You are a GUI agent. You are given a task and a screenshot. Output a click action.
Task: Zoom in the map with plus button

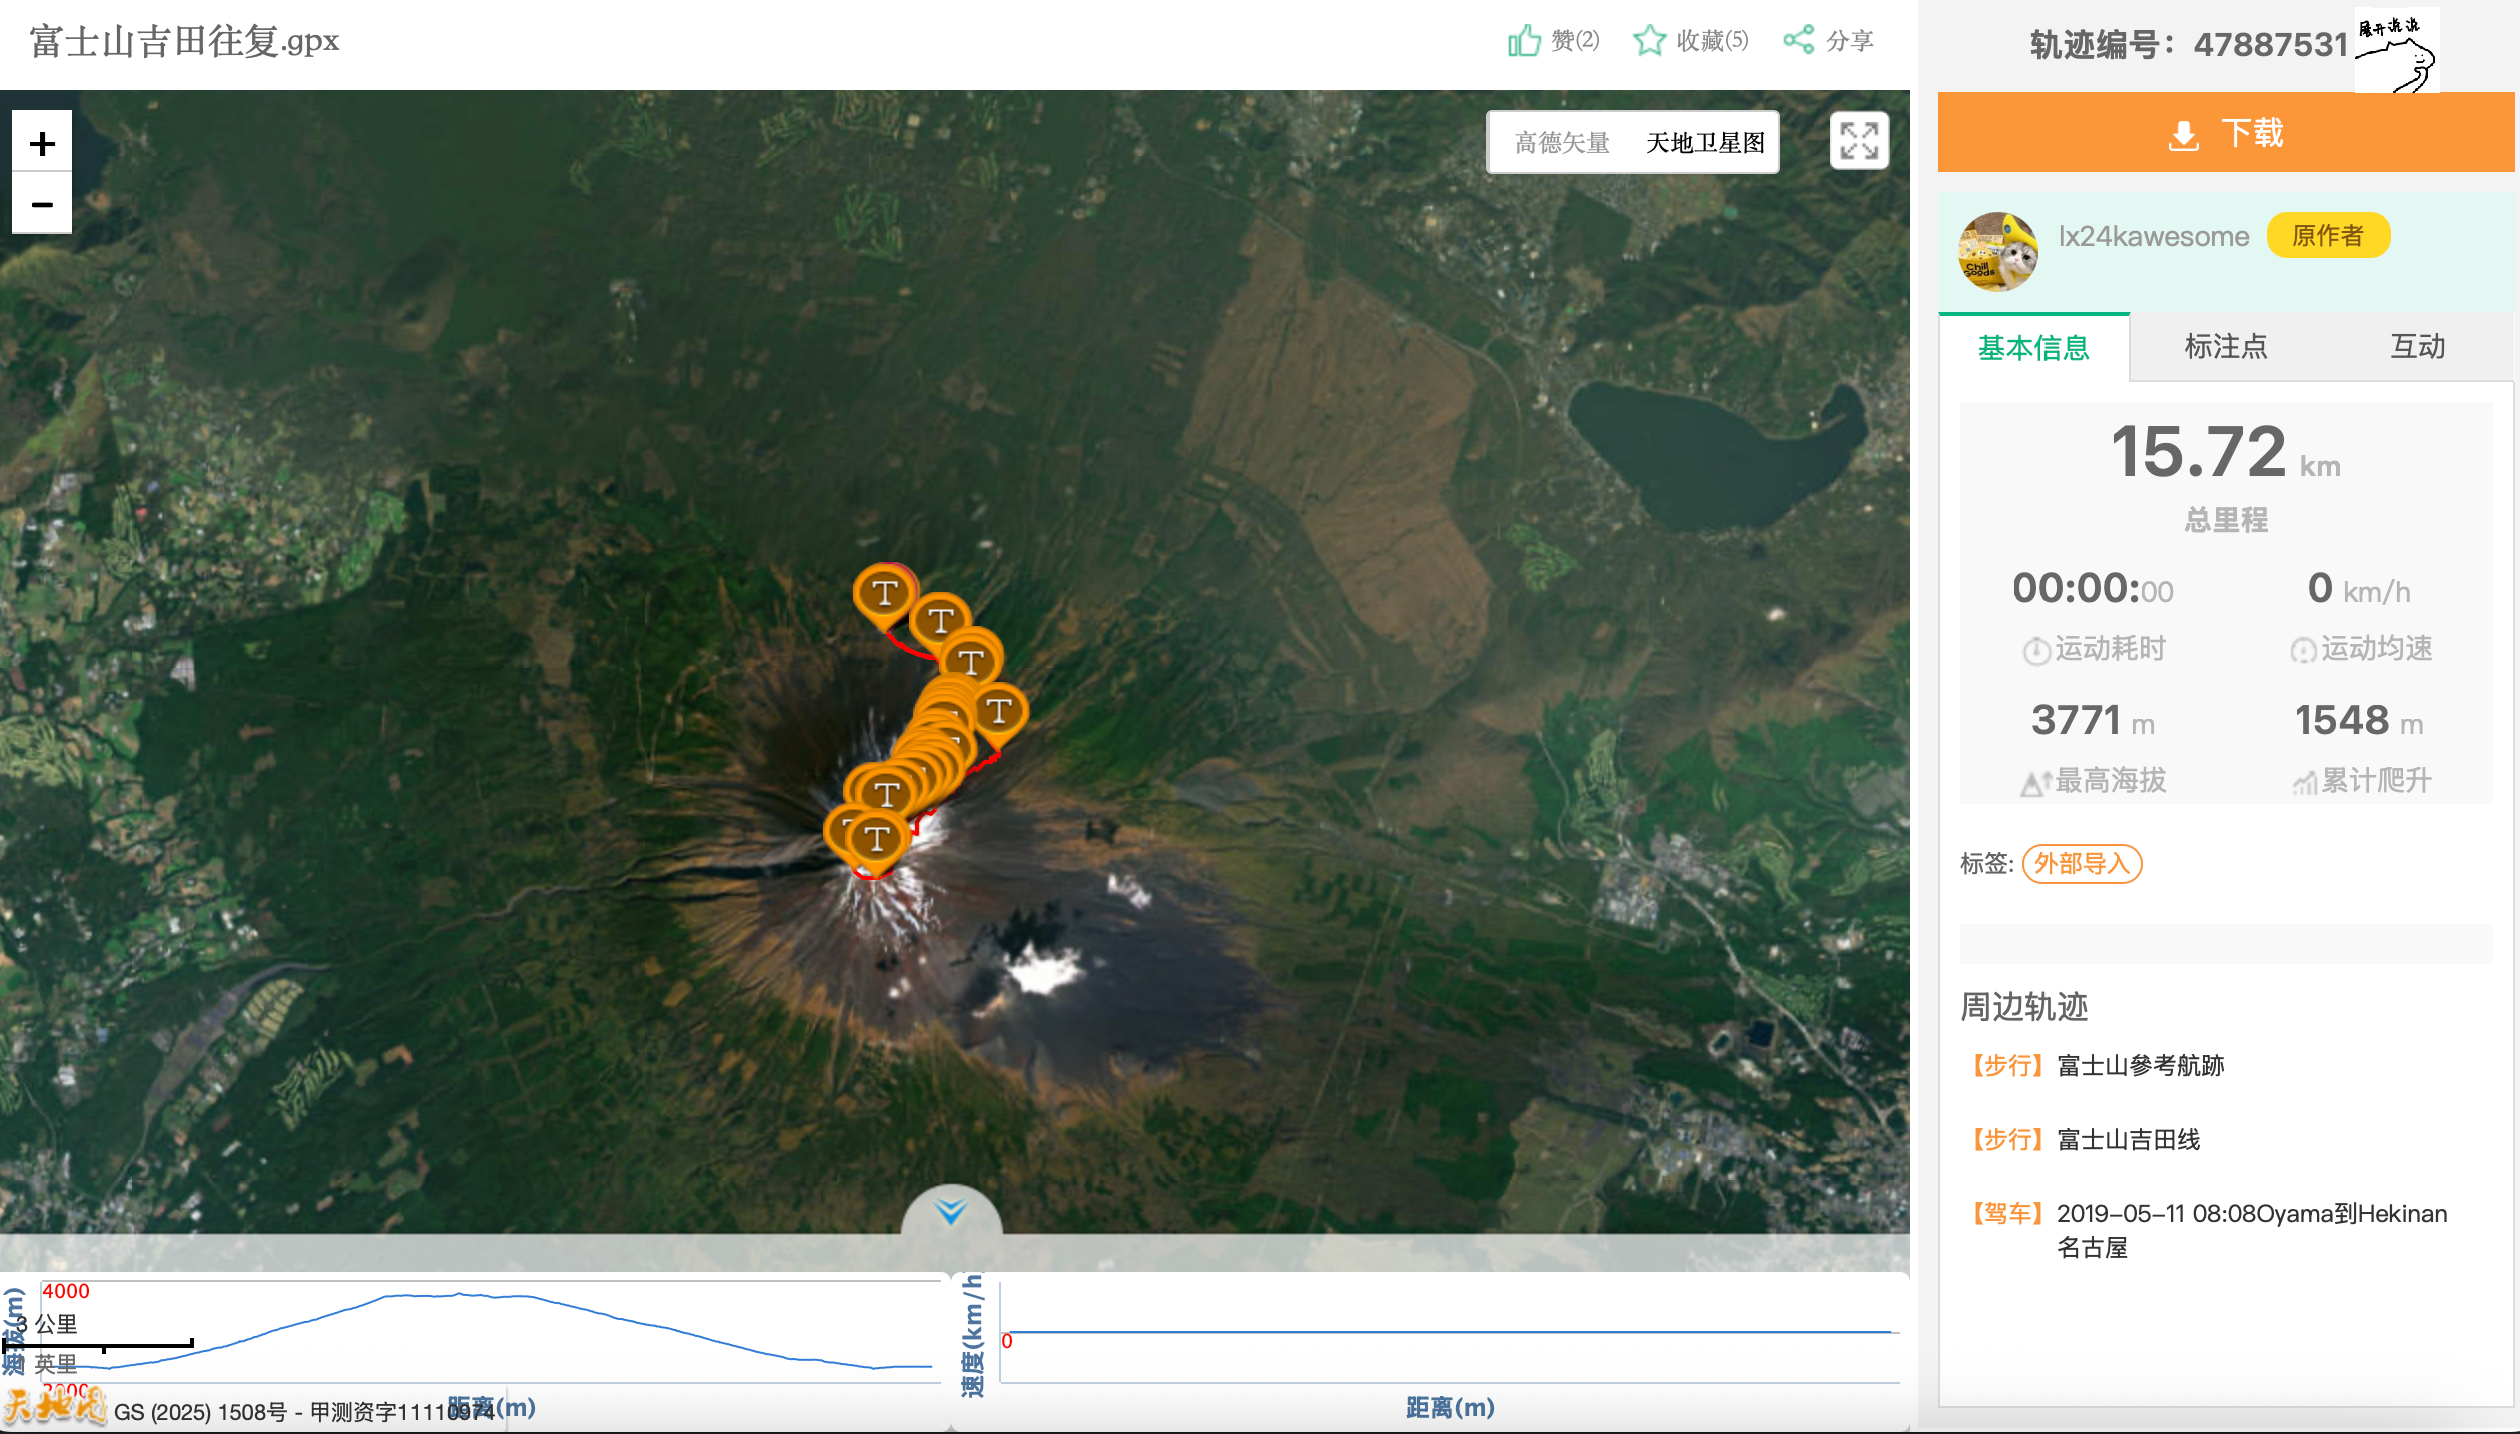click(42, 143)
